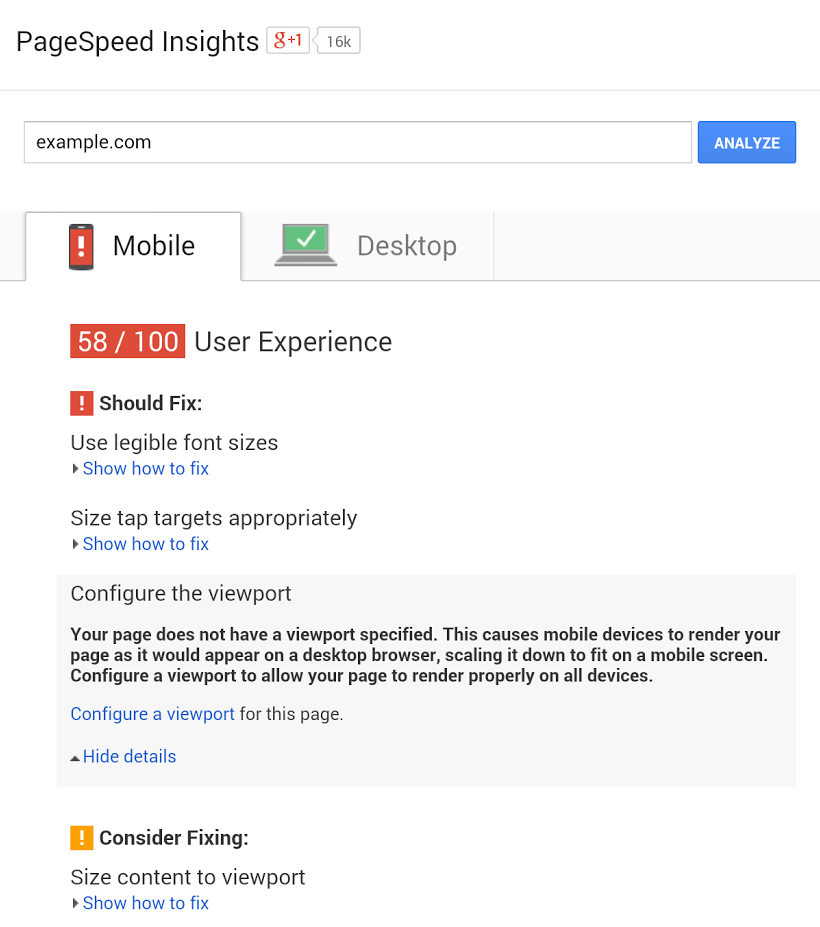Open the Configure a viewport link

pos(152,714)
